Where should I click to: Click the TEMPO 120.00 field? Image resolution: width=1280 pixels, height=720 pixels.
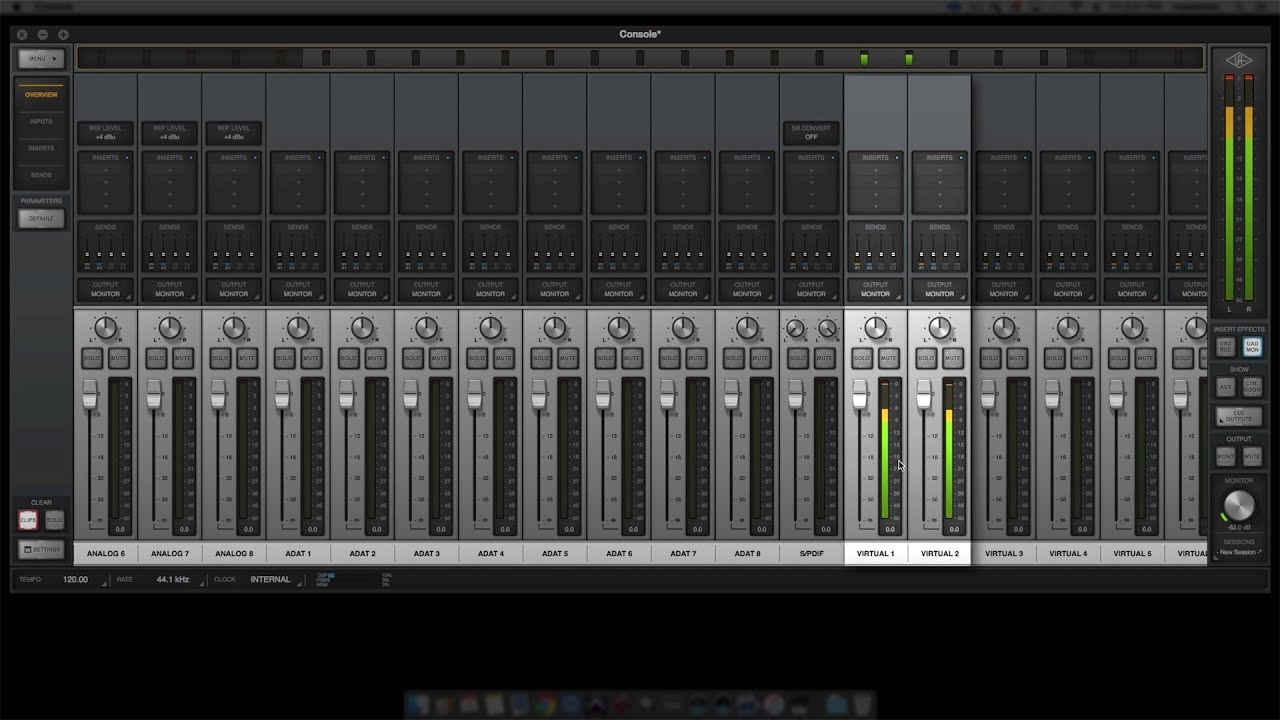point(75,579)
